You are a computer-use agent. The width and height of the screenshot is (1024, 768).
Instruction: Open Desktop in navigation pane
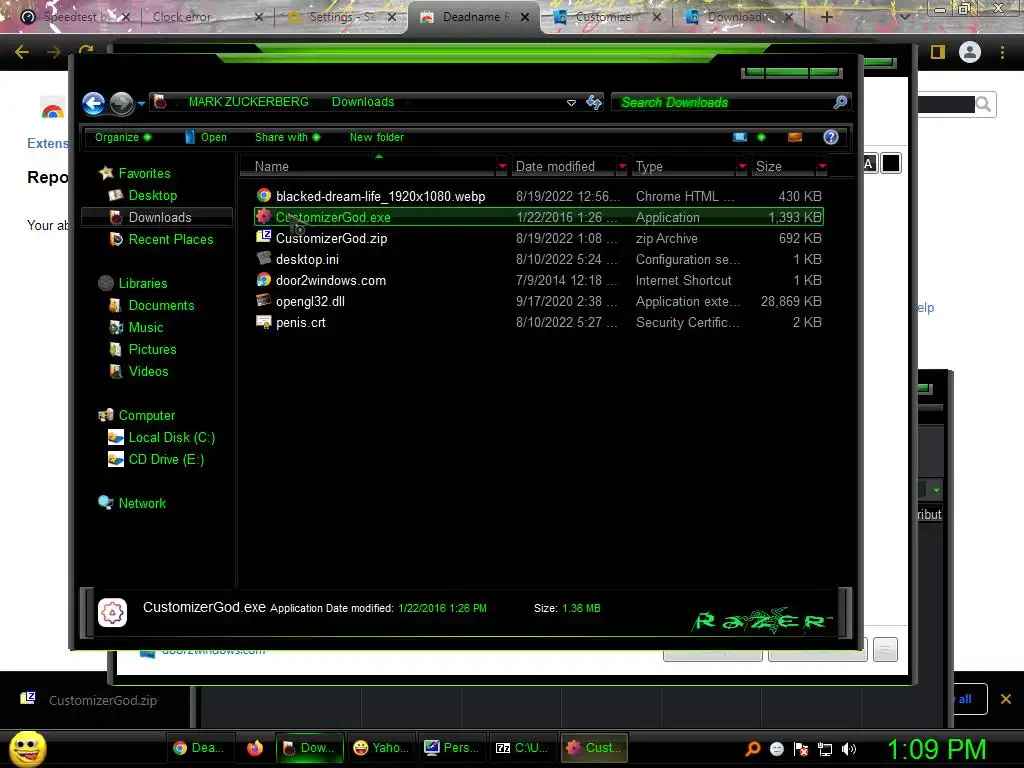153,195
